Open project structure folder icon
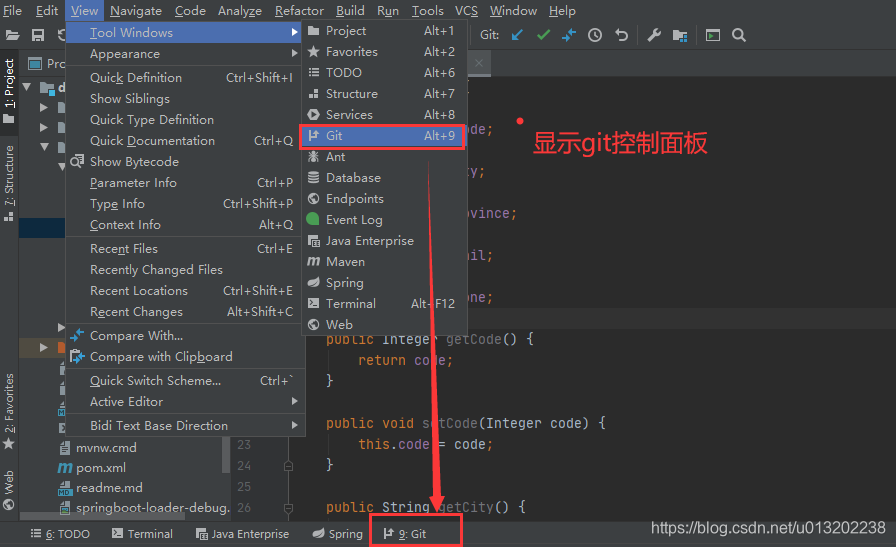 tap(680, 35)
